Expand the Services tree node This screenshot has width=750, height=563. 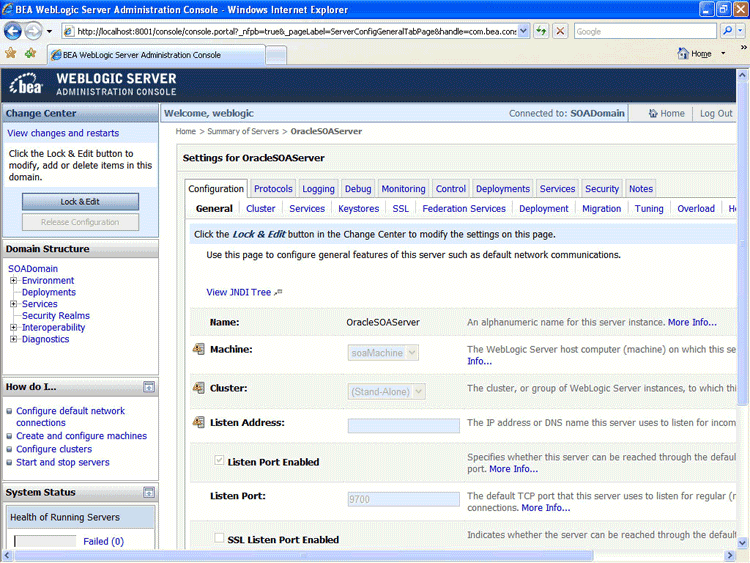tap(13, 304)
